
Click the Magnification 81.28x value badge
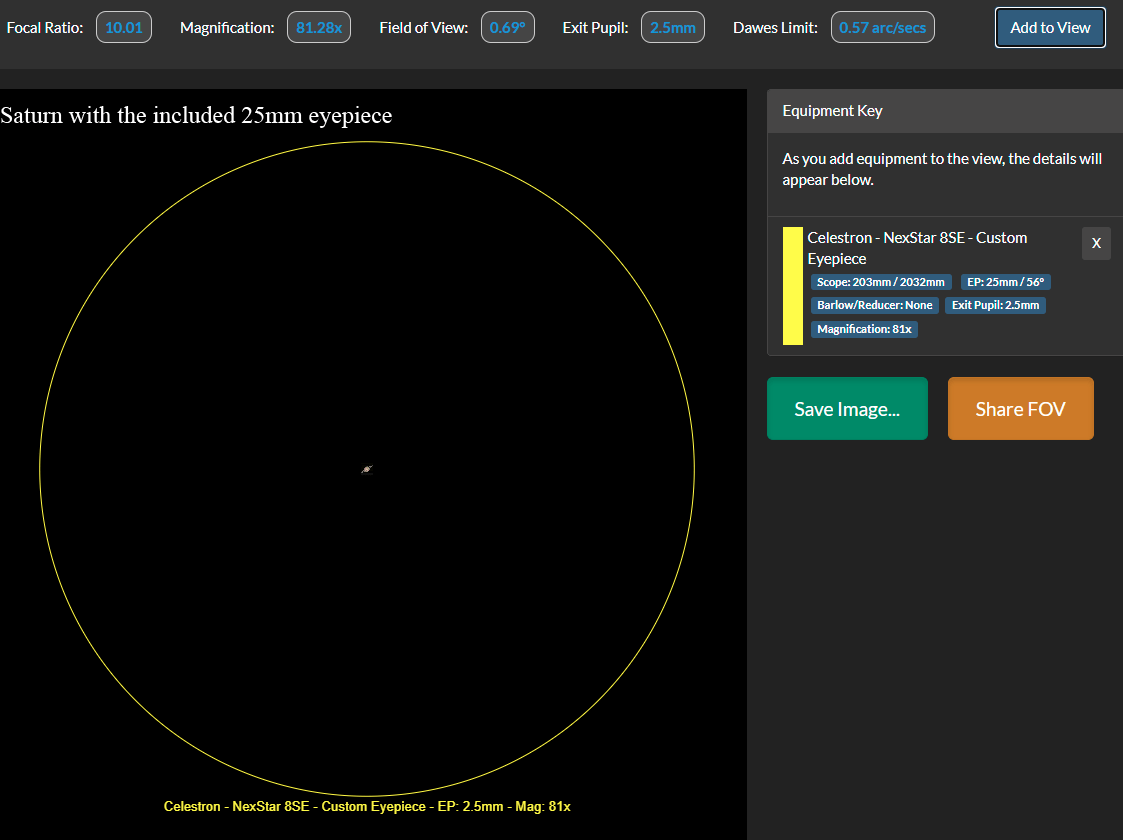(319, 28)
